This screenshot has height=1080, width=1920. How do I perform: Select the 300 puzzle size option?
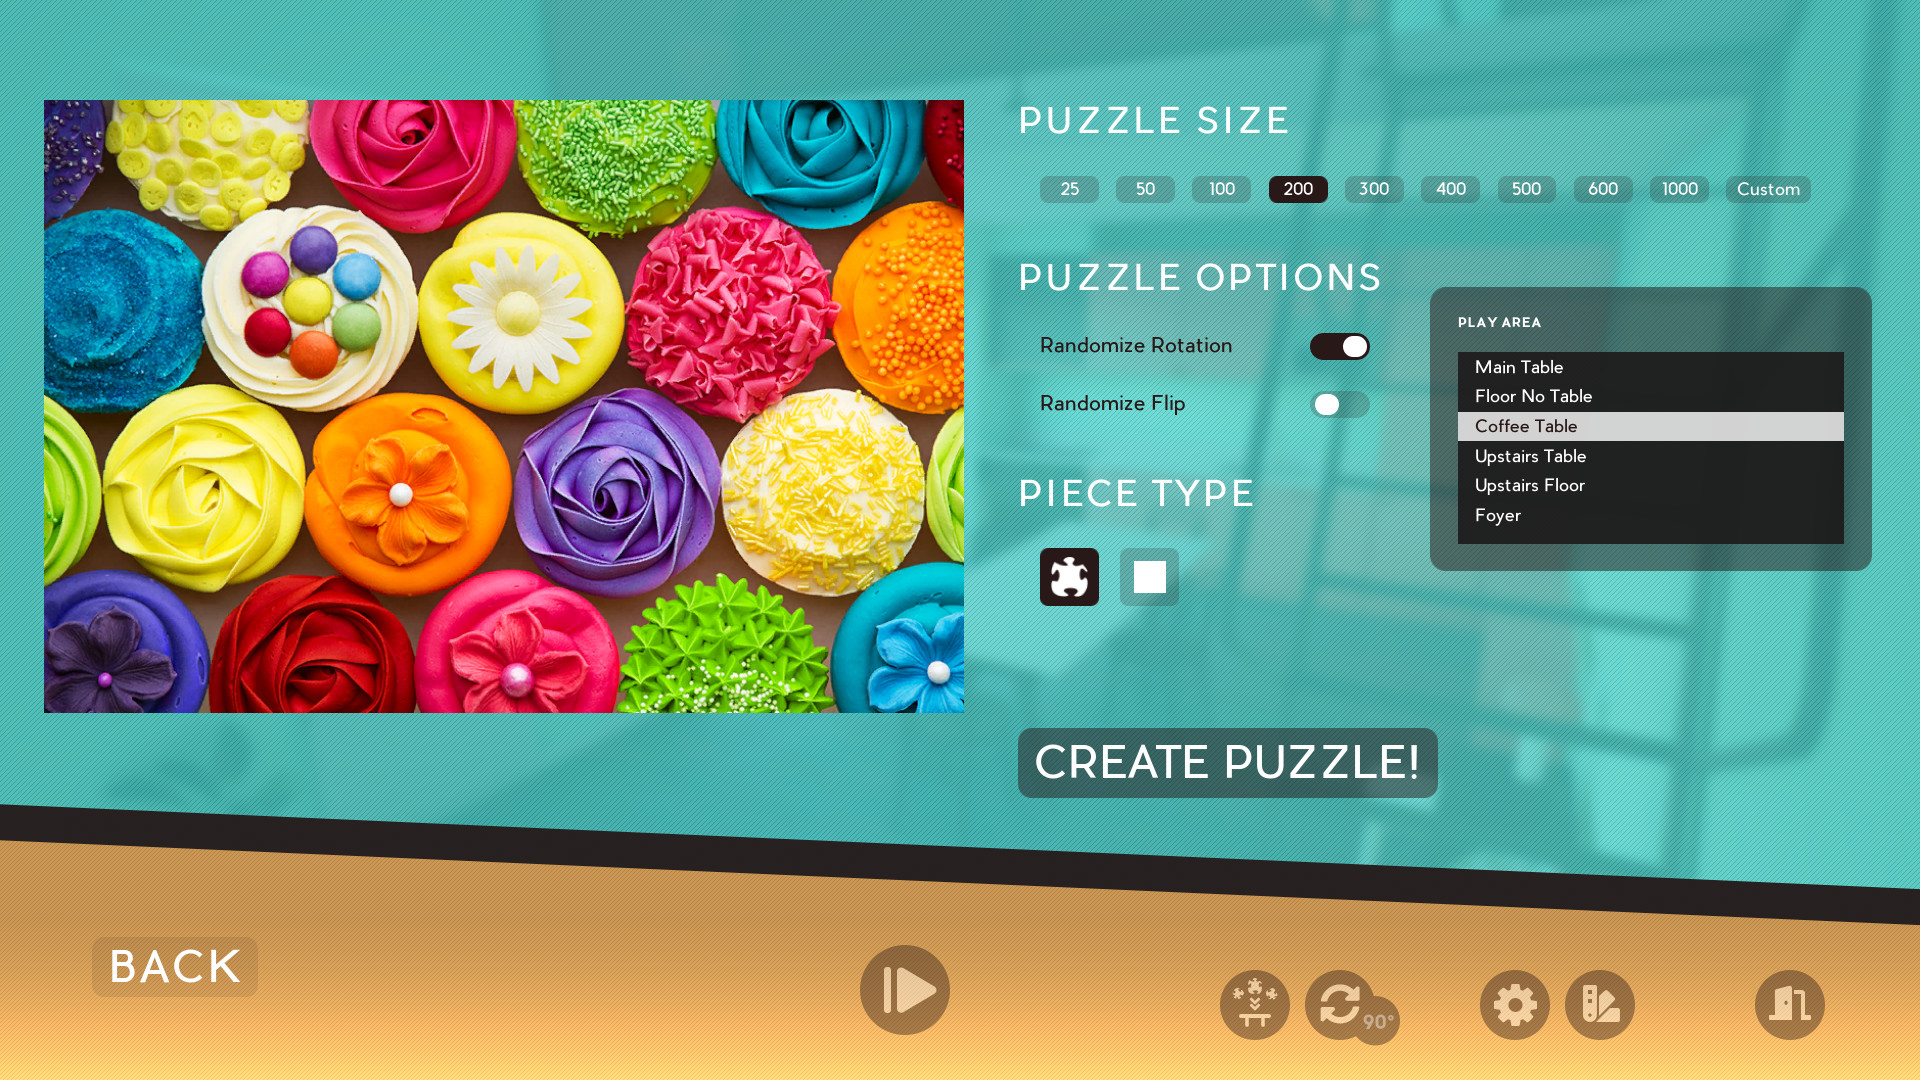(x=1374, y=189)
